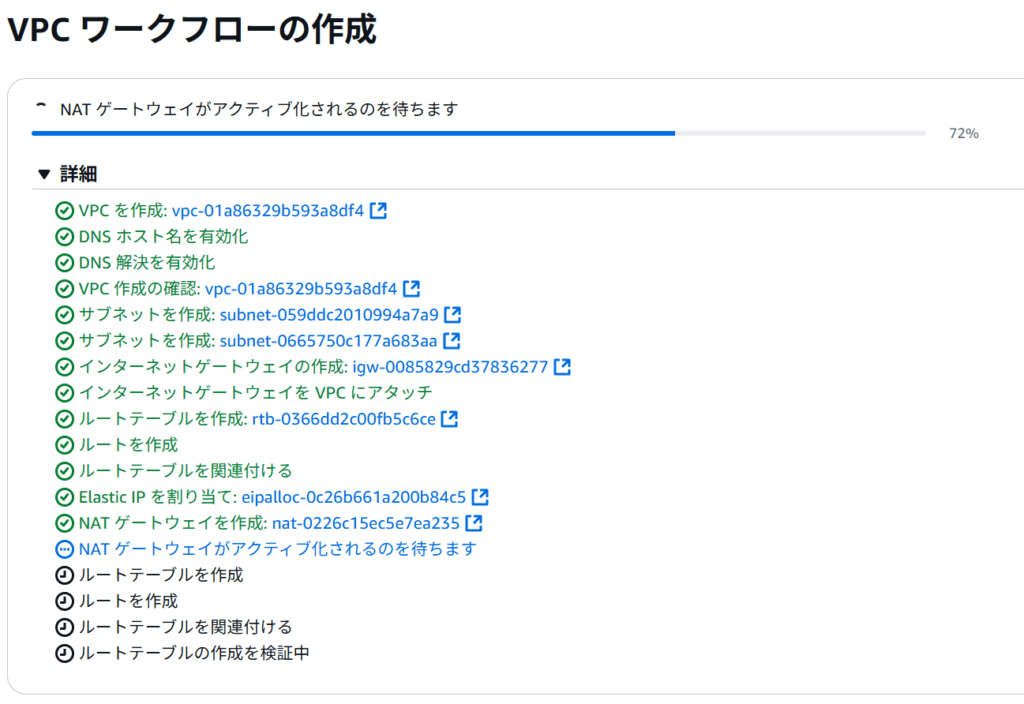Click the vpc-01a86329b593a8df4 link in VPC を作成
This screenshot has height=704, width=1024.
(268, 211)
